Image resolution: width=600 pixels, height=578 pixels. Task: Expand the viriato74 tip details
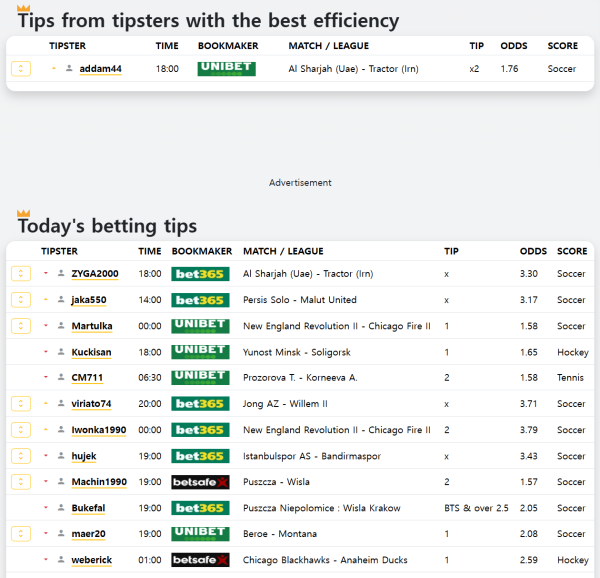21,404
